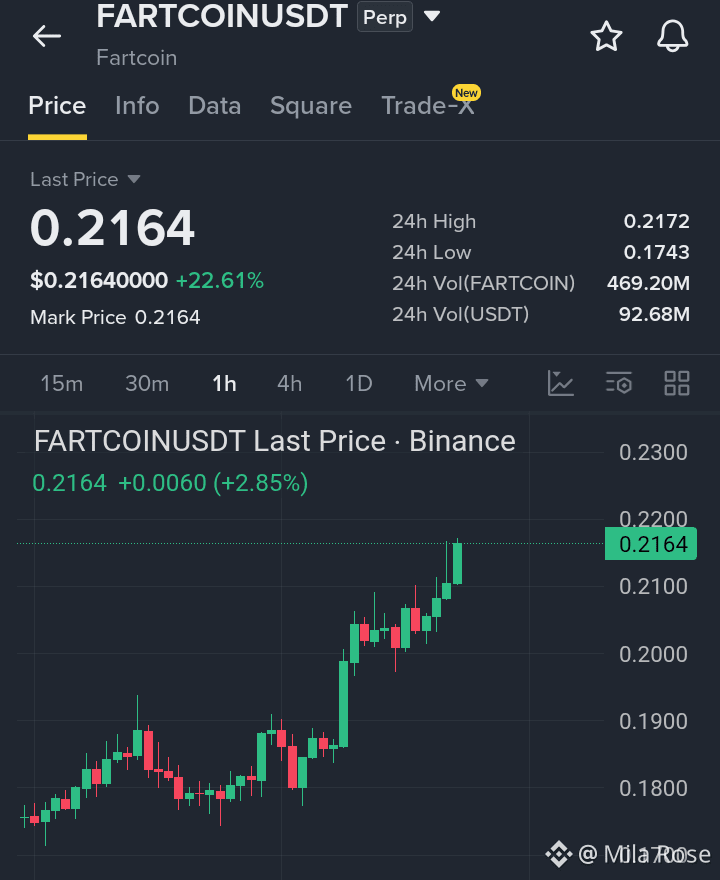This screenshot has height=880, width=720.
Task: Open the Trade-X tab
Action: point(428,106)
